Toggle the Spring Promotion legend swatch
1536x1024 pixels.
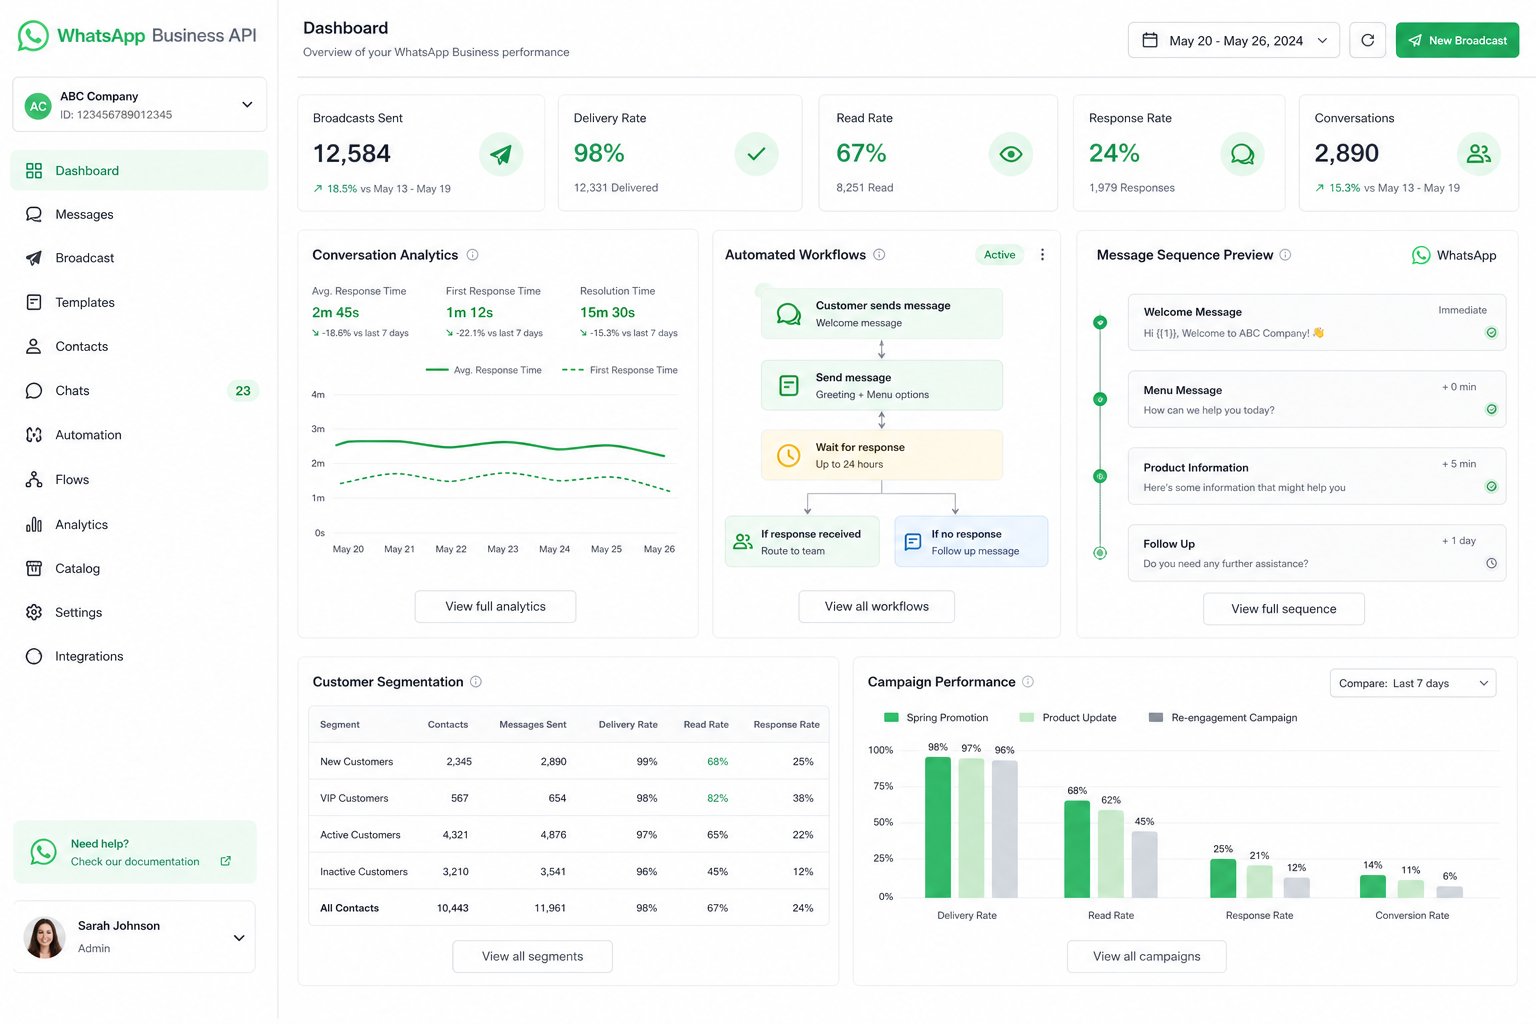tap(892, 717)
